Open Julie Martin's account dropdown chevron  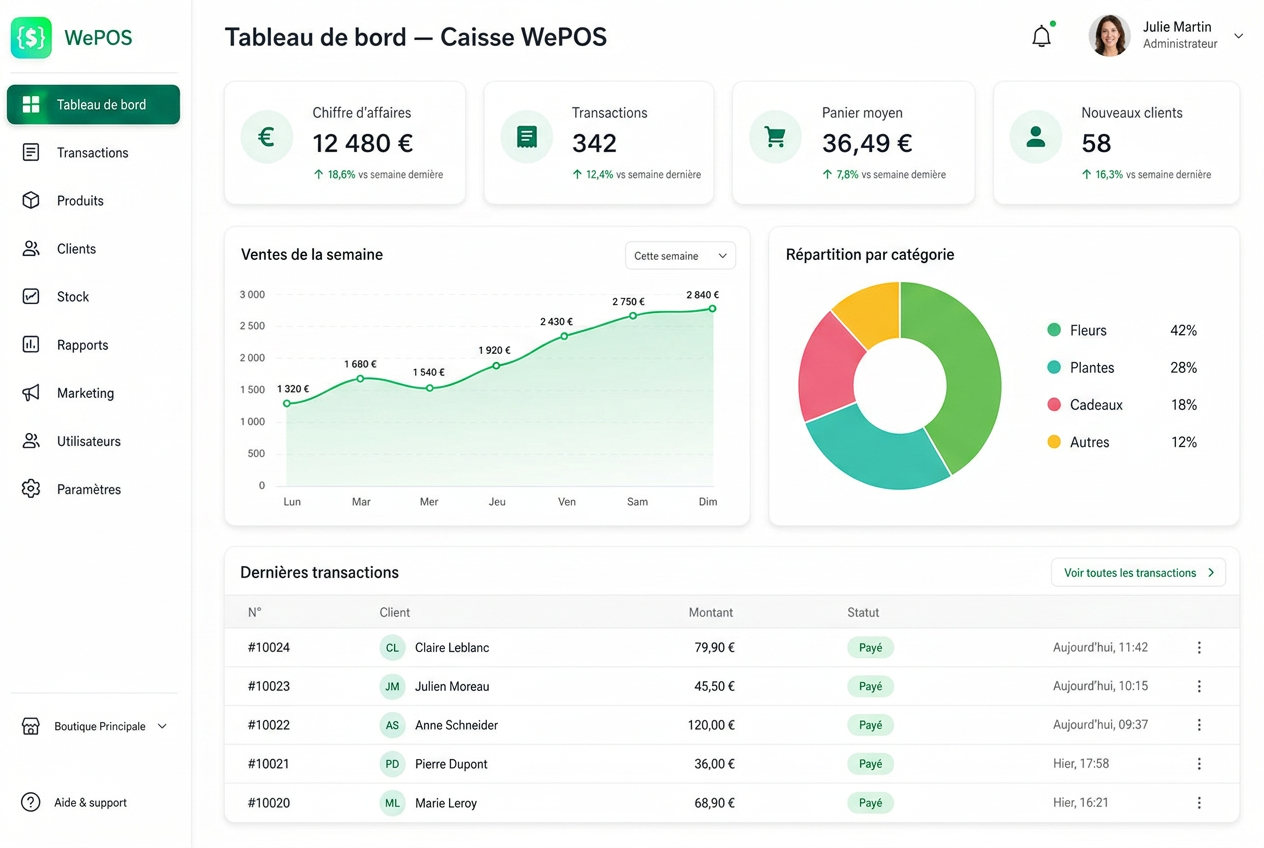[1238, 36]
